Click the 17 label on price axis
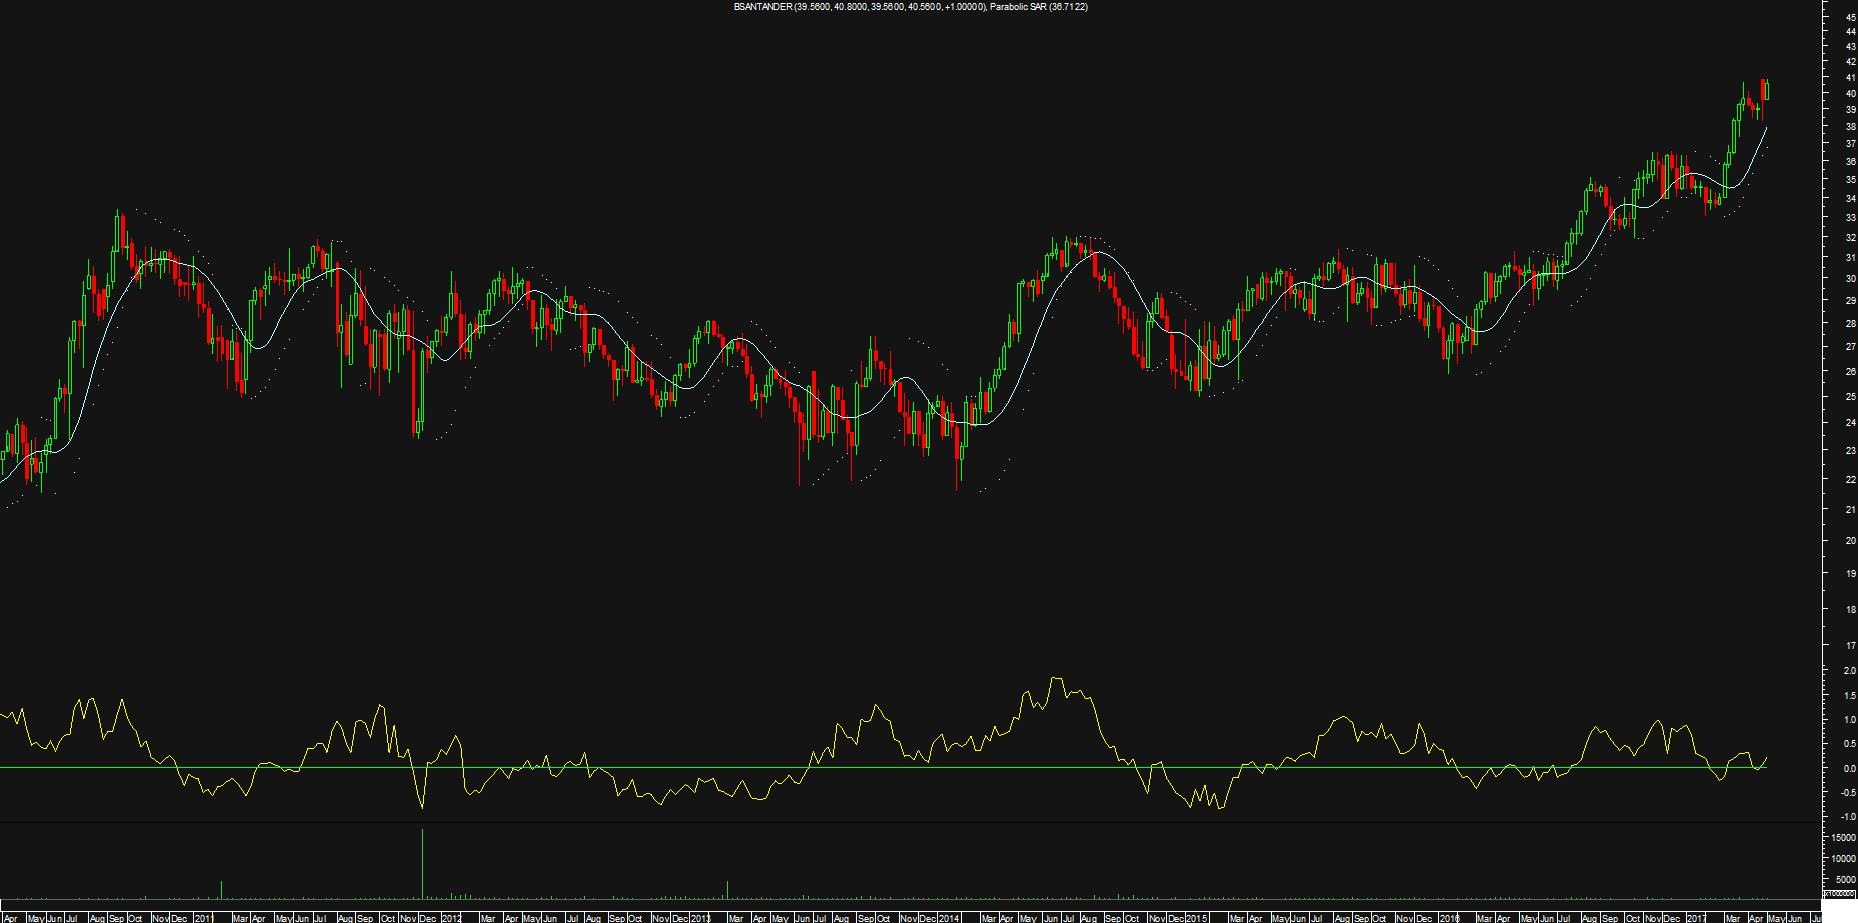1858x923 pixels. (1851, 646)
